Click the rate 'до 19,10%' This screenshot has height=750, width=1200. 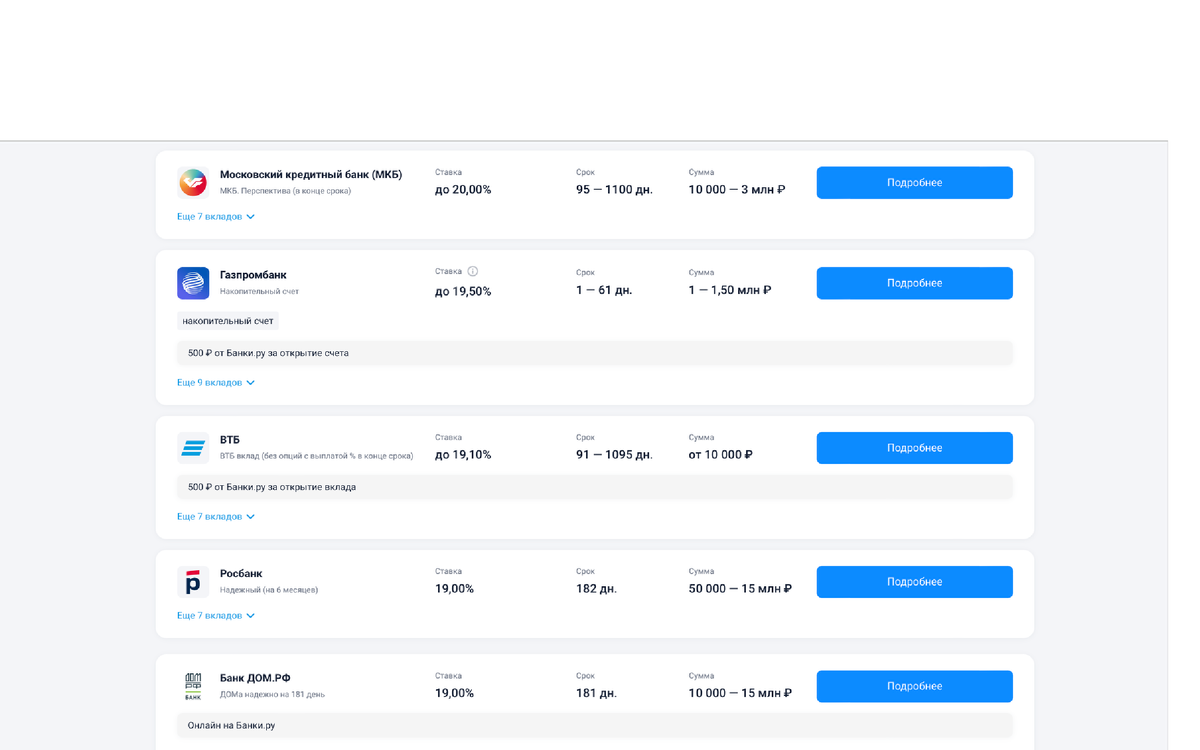point(463,455)
